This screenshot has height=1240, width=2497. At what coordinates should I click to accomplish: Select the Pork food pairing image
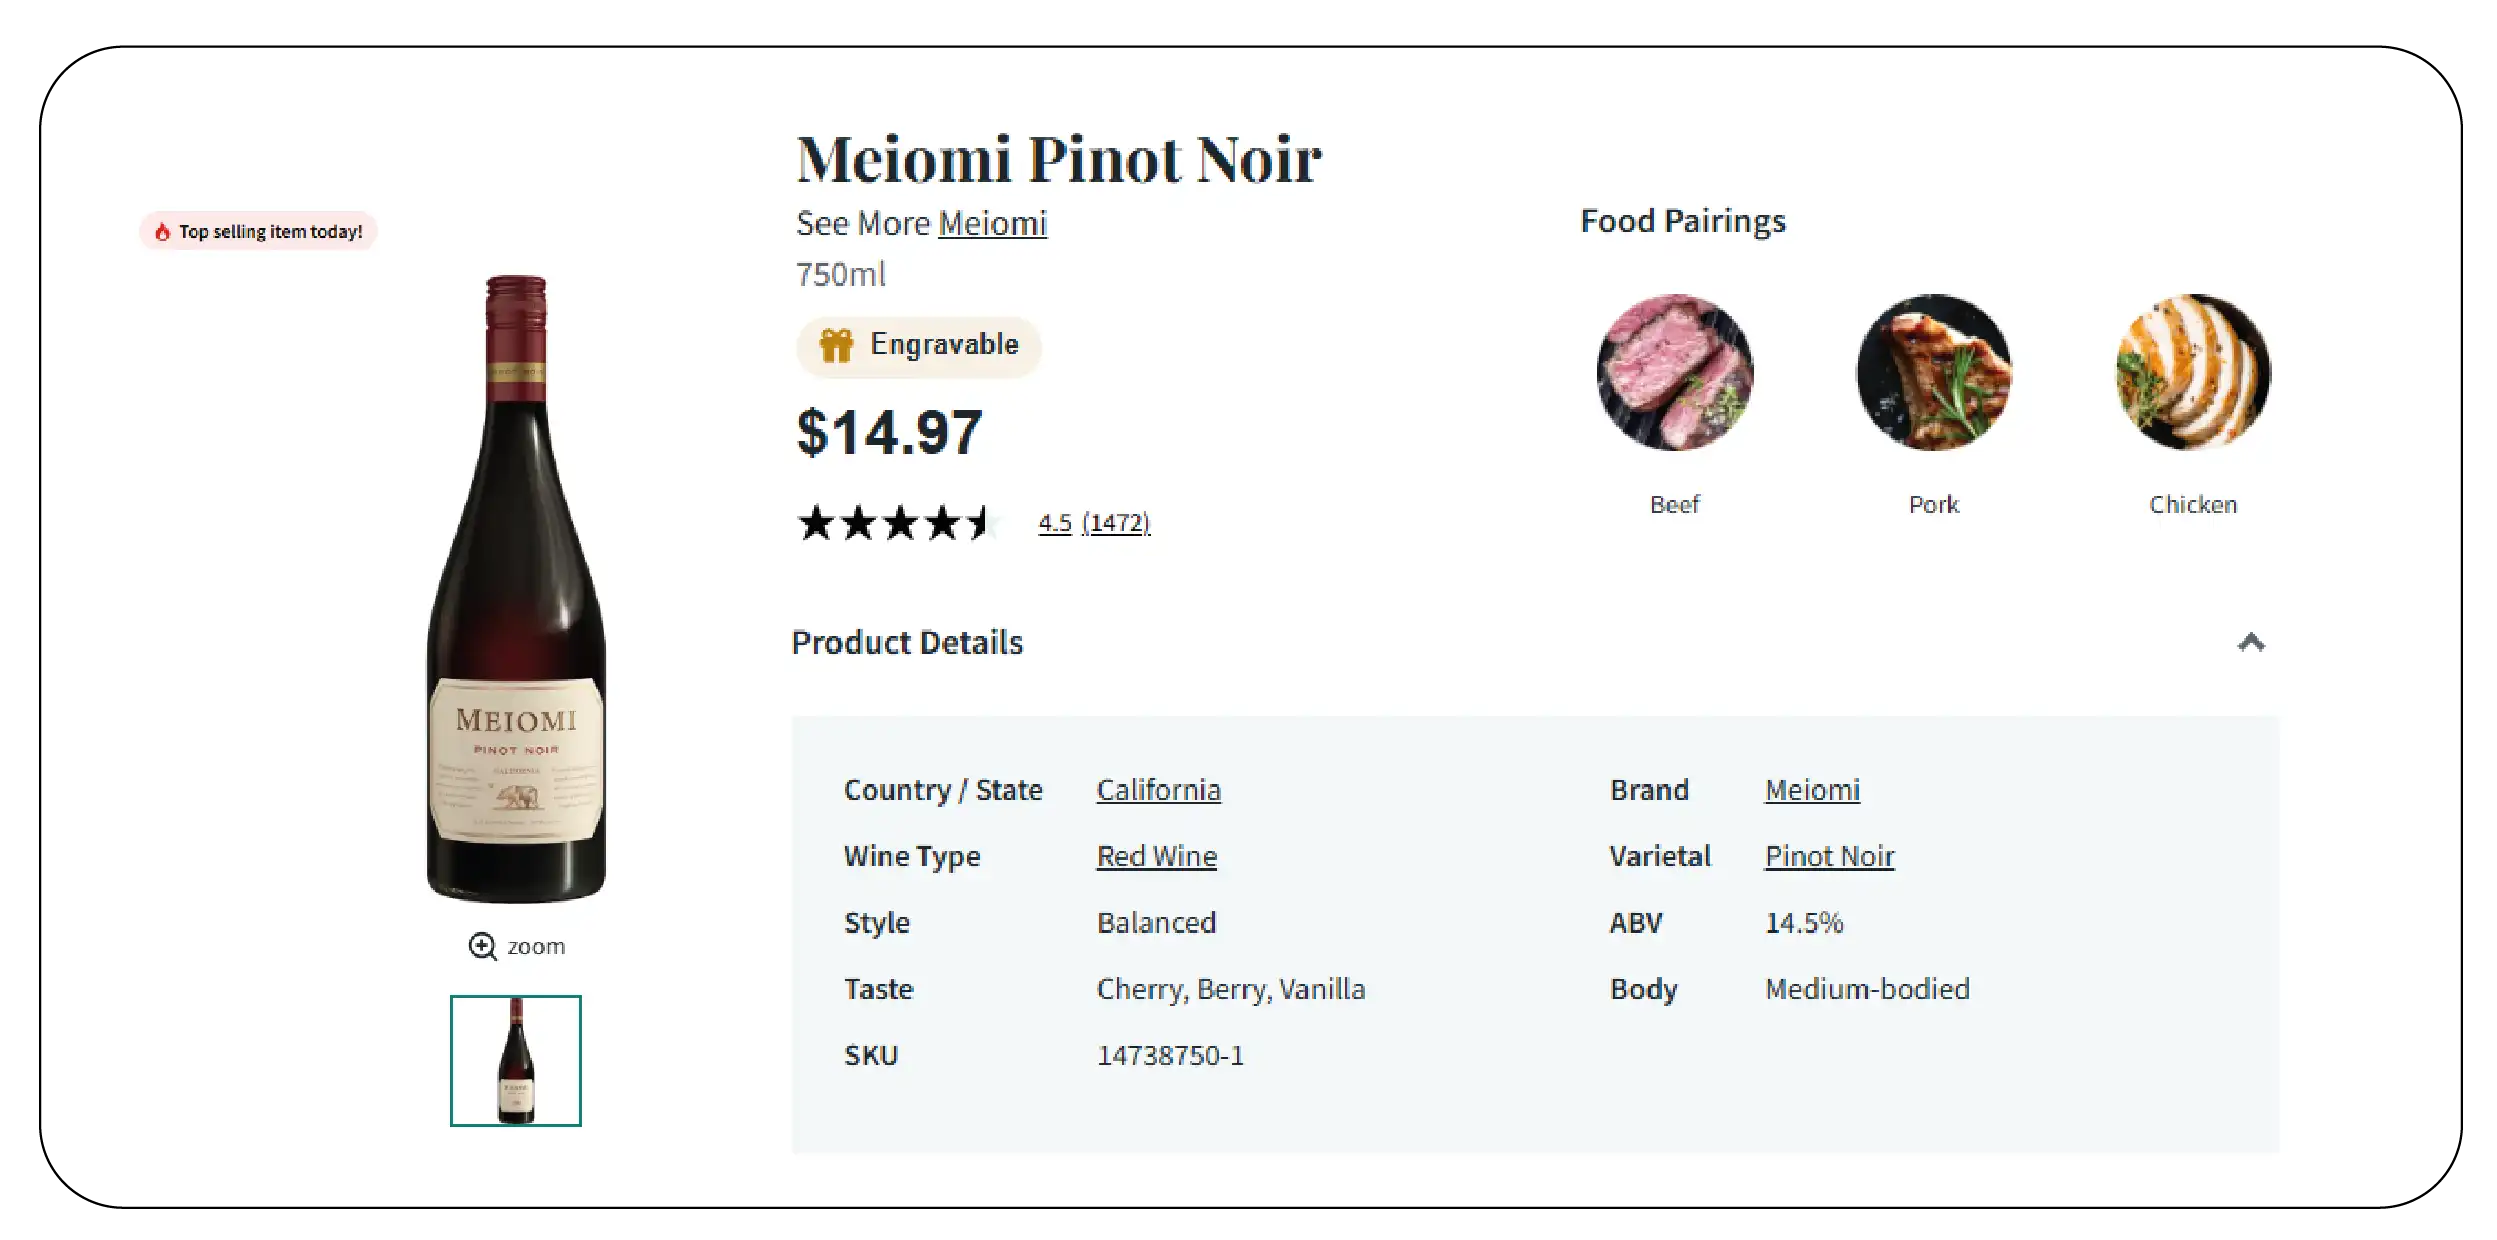1934,372
